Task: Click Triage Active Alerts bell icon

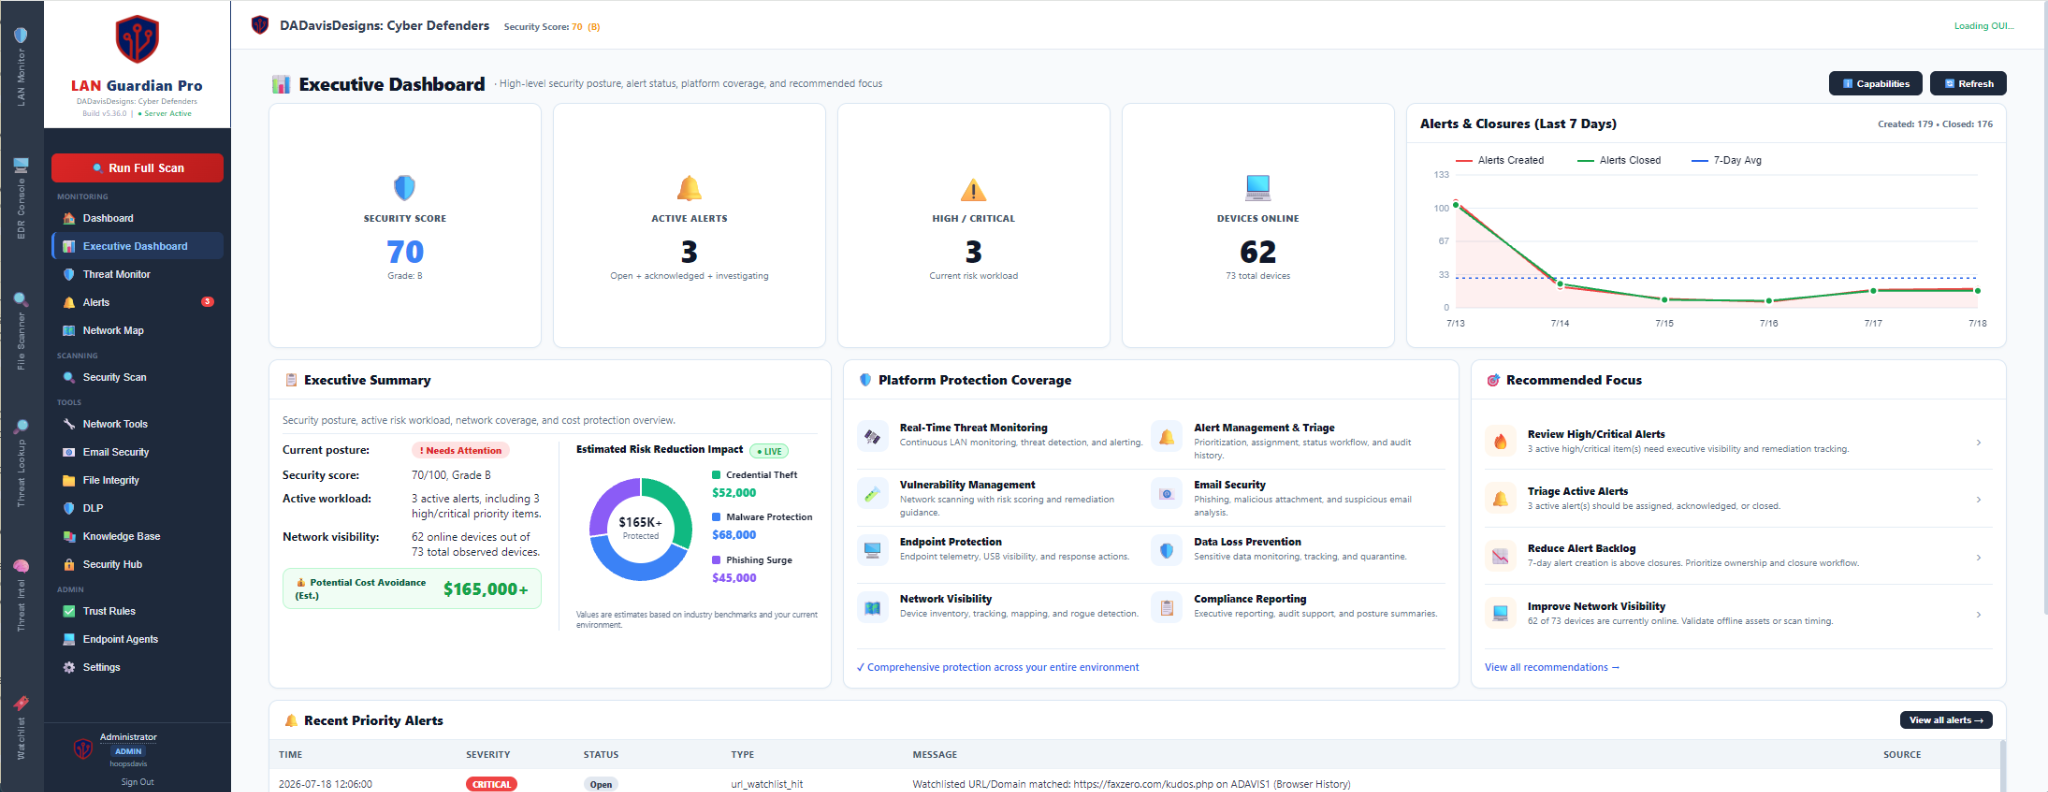Action: pos(1501,498)
